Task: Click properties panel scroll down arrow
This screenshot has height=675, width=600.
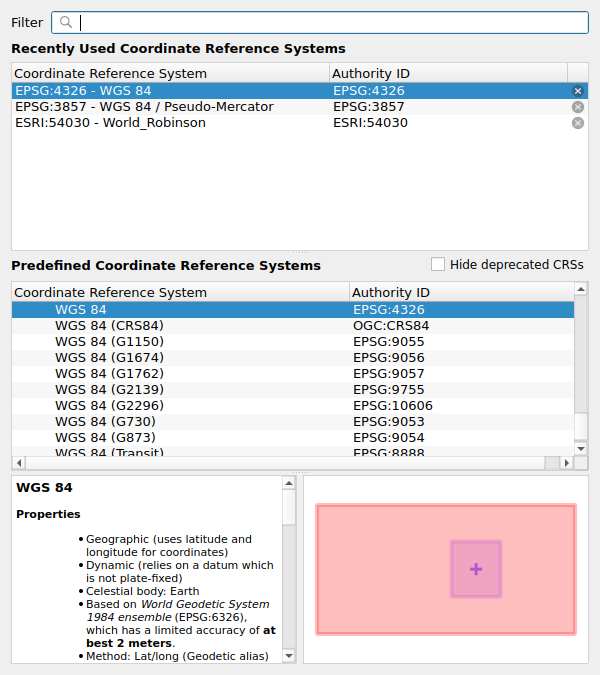Action: pos(289,656)
